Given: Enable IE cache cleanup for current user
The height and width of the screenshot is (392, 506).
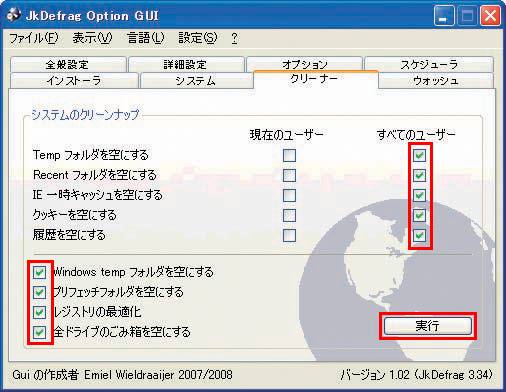Looking at the screenshot, I should [289, 195].
